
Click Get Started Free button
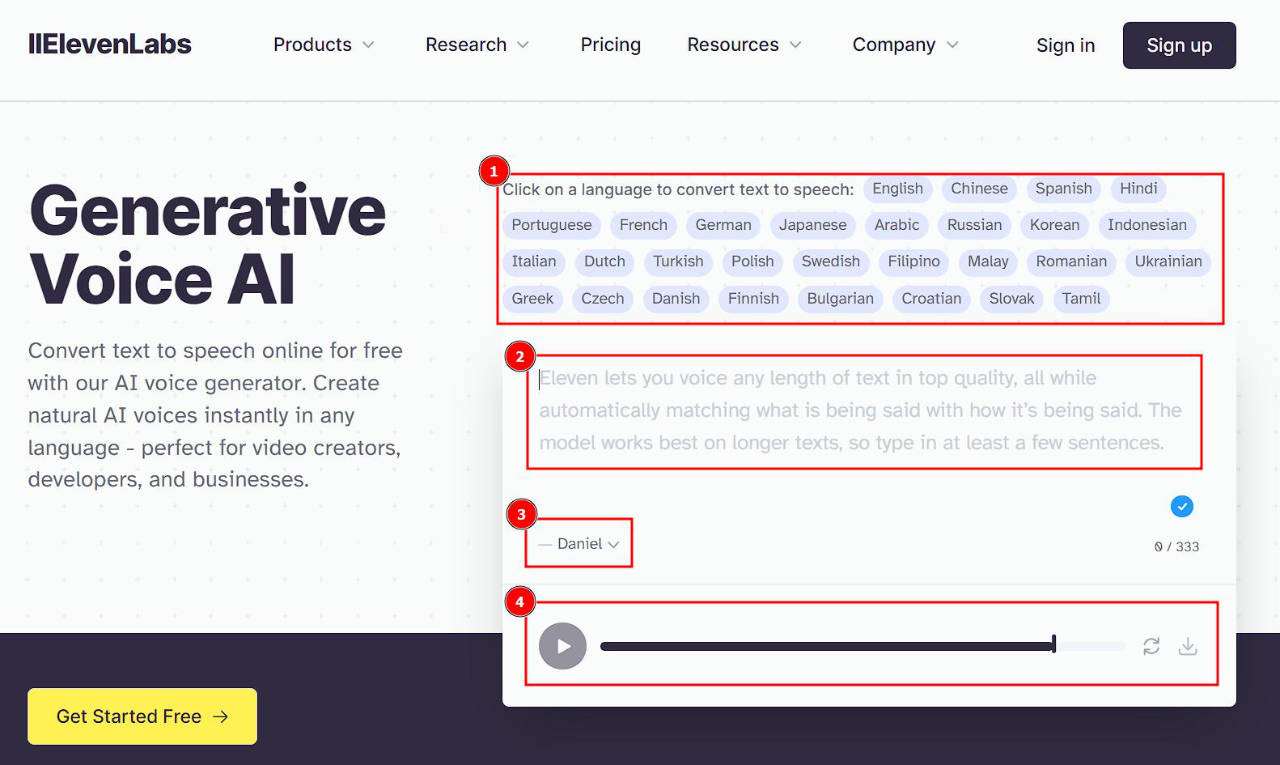tap(142, 716)
